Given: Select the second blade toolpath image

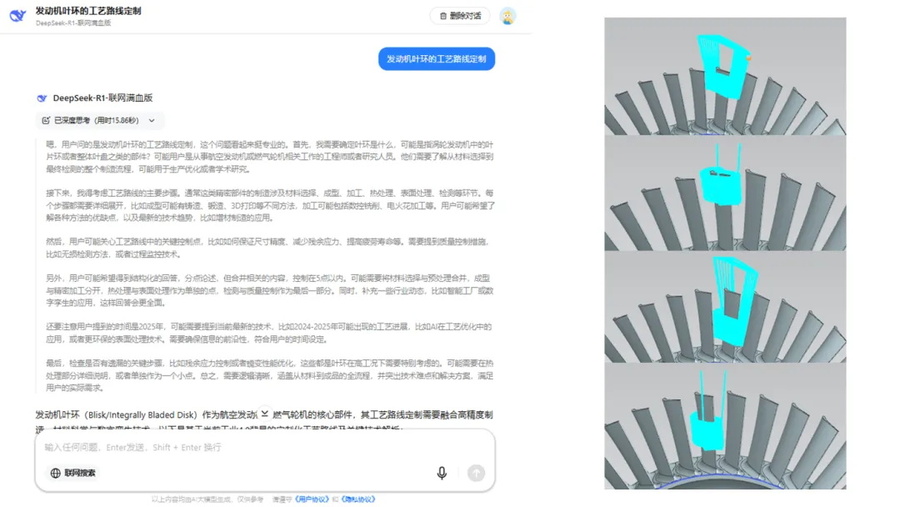Looking at the screenshot, I should coord(725,193).
